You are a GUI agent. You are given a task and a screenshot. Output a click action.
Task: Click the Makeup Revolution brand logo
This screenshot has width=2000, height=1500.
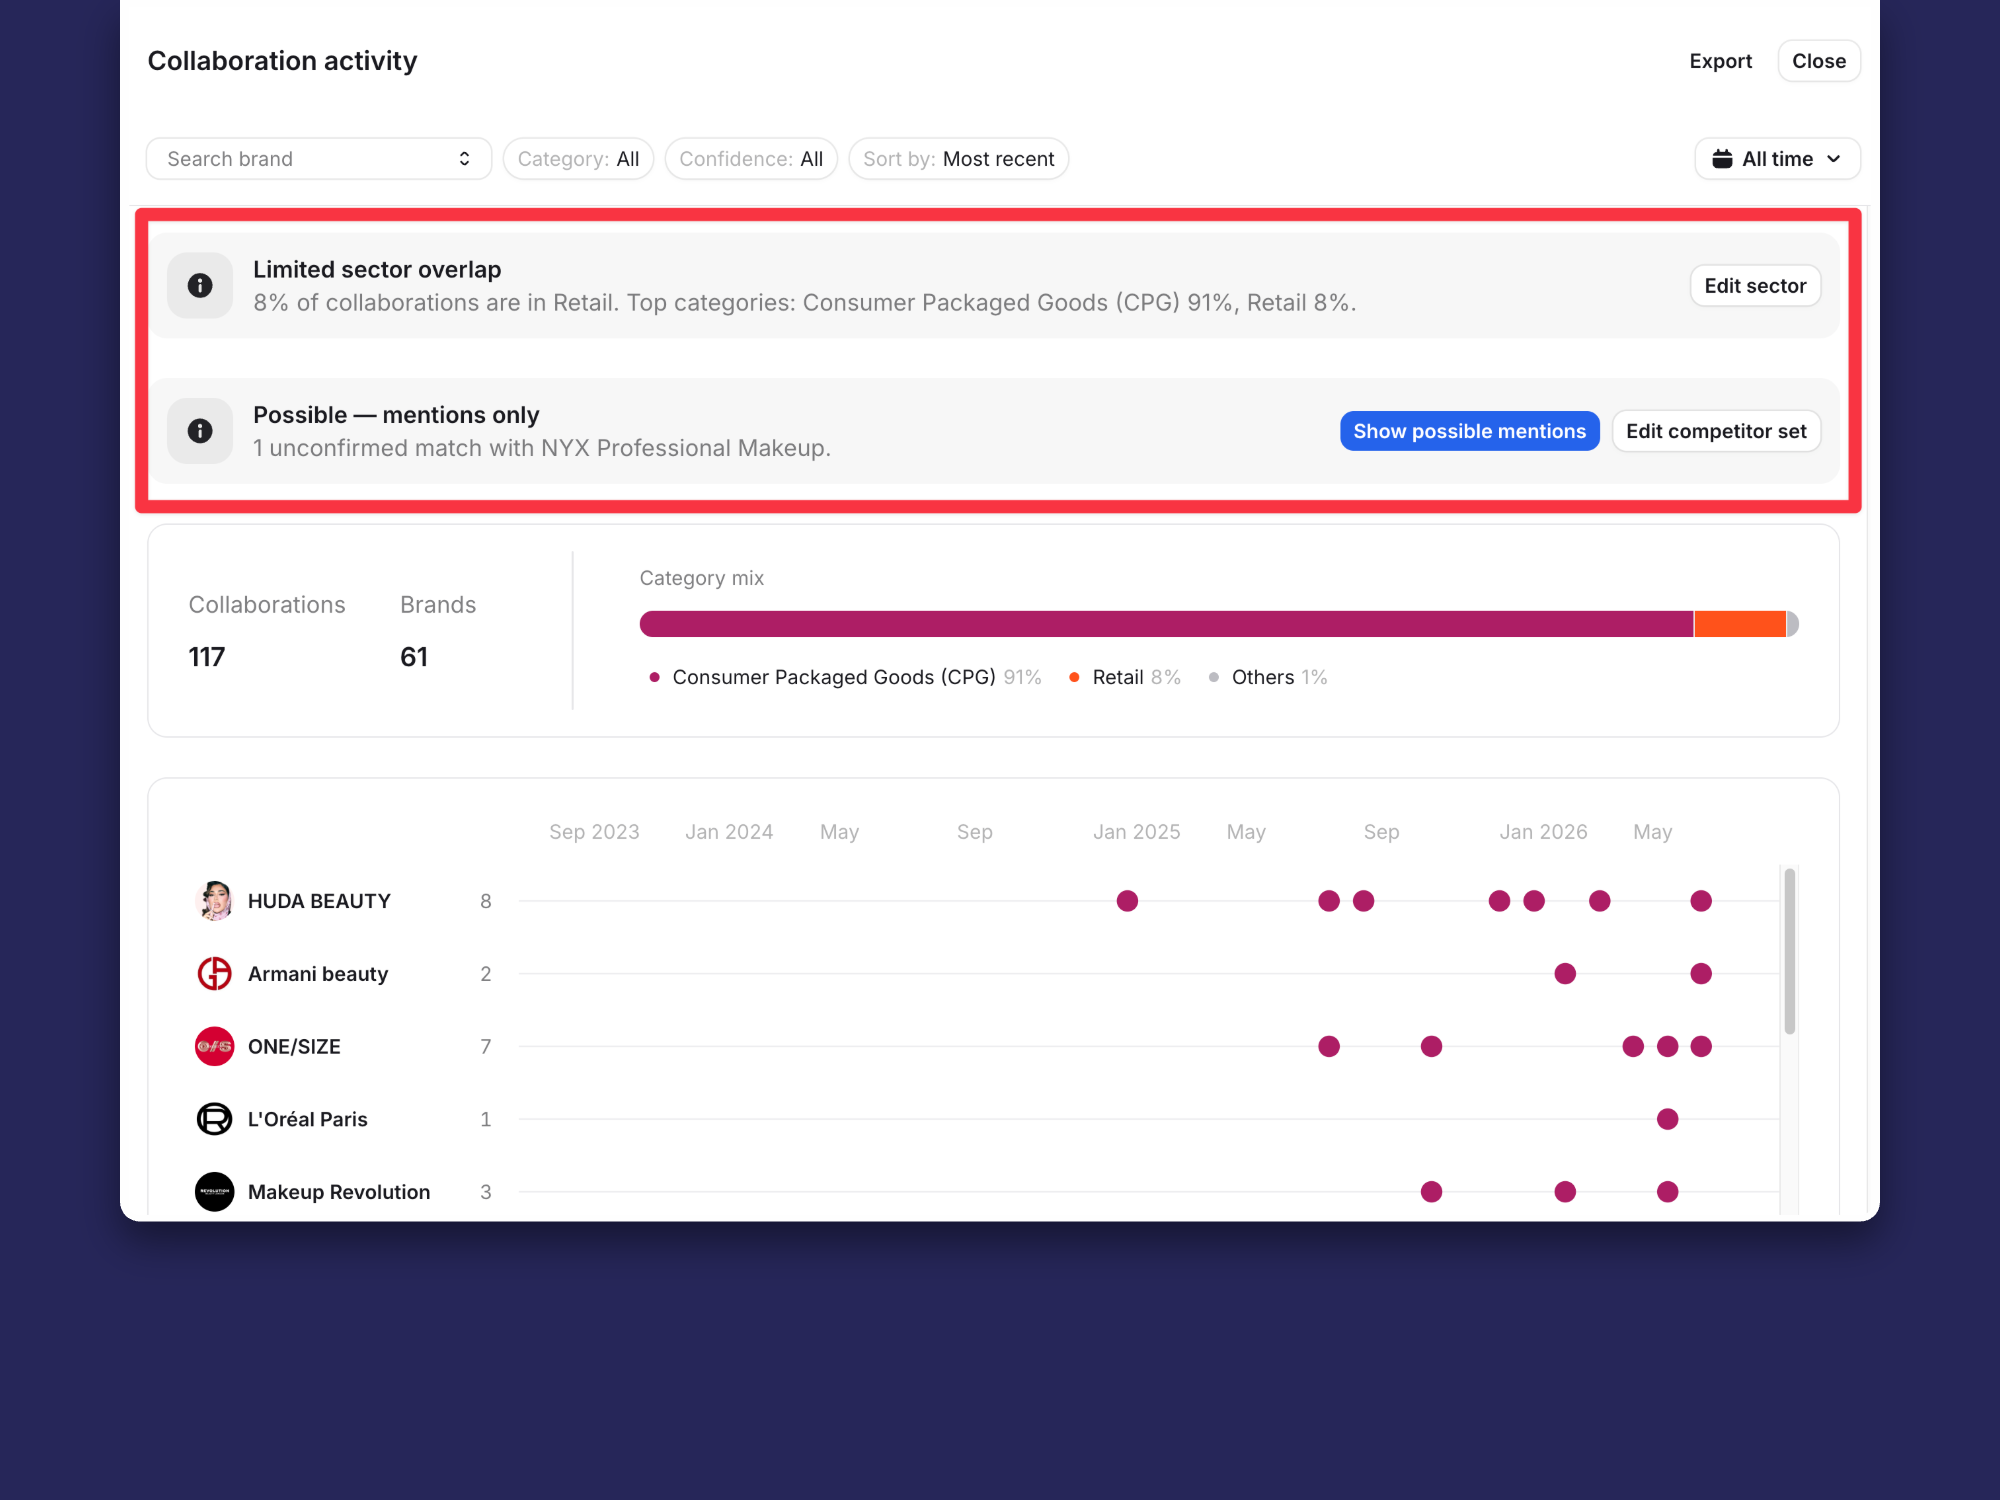click(214, 1192)
